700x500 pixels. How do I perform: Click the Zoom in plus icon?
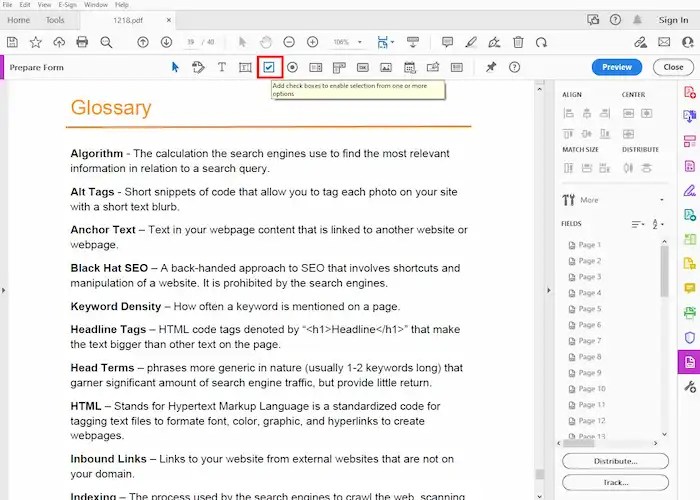[x=312, y=42]
